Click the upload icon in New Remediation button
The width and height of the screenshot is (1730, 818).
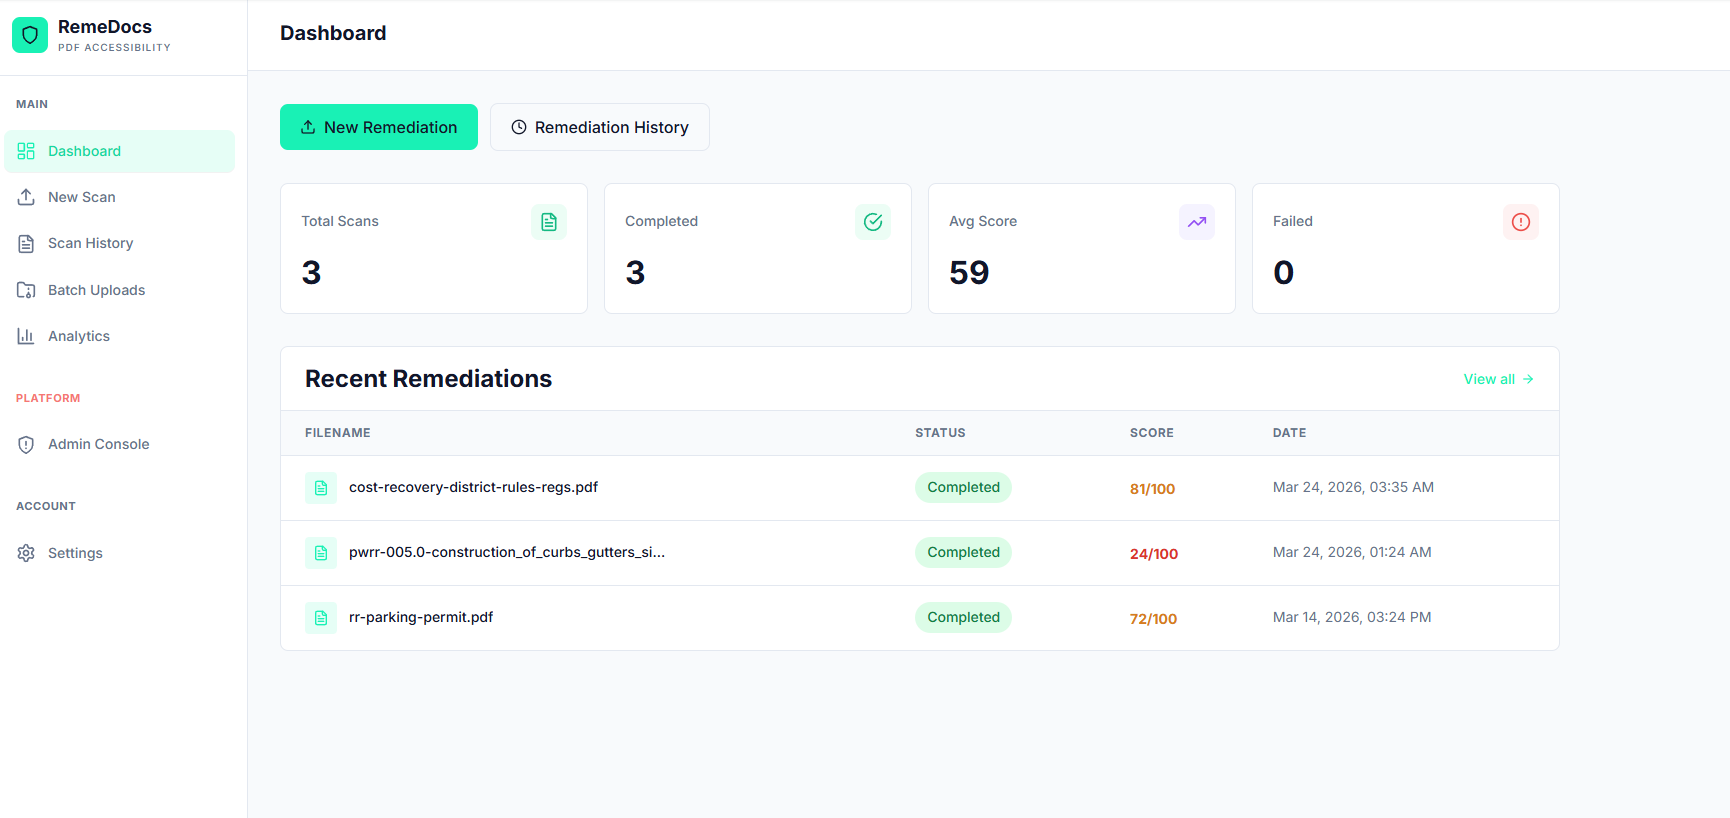308,127
